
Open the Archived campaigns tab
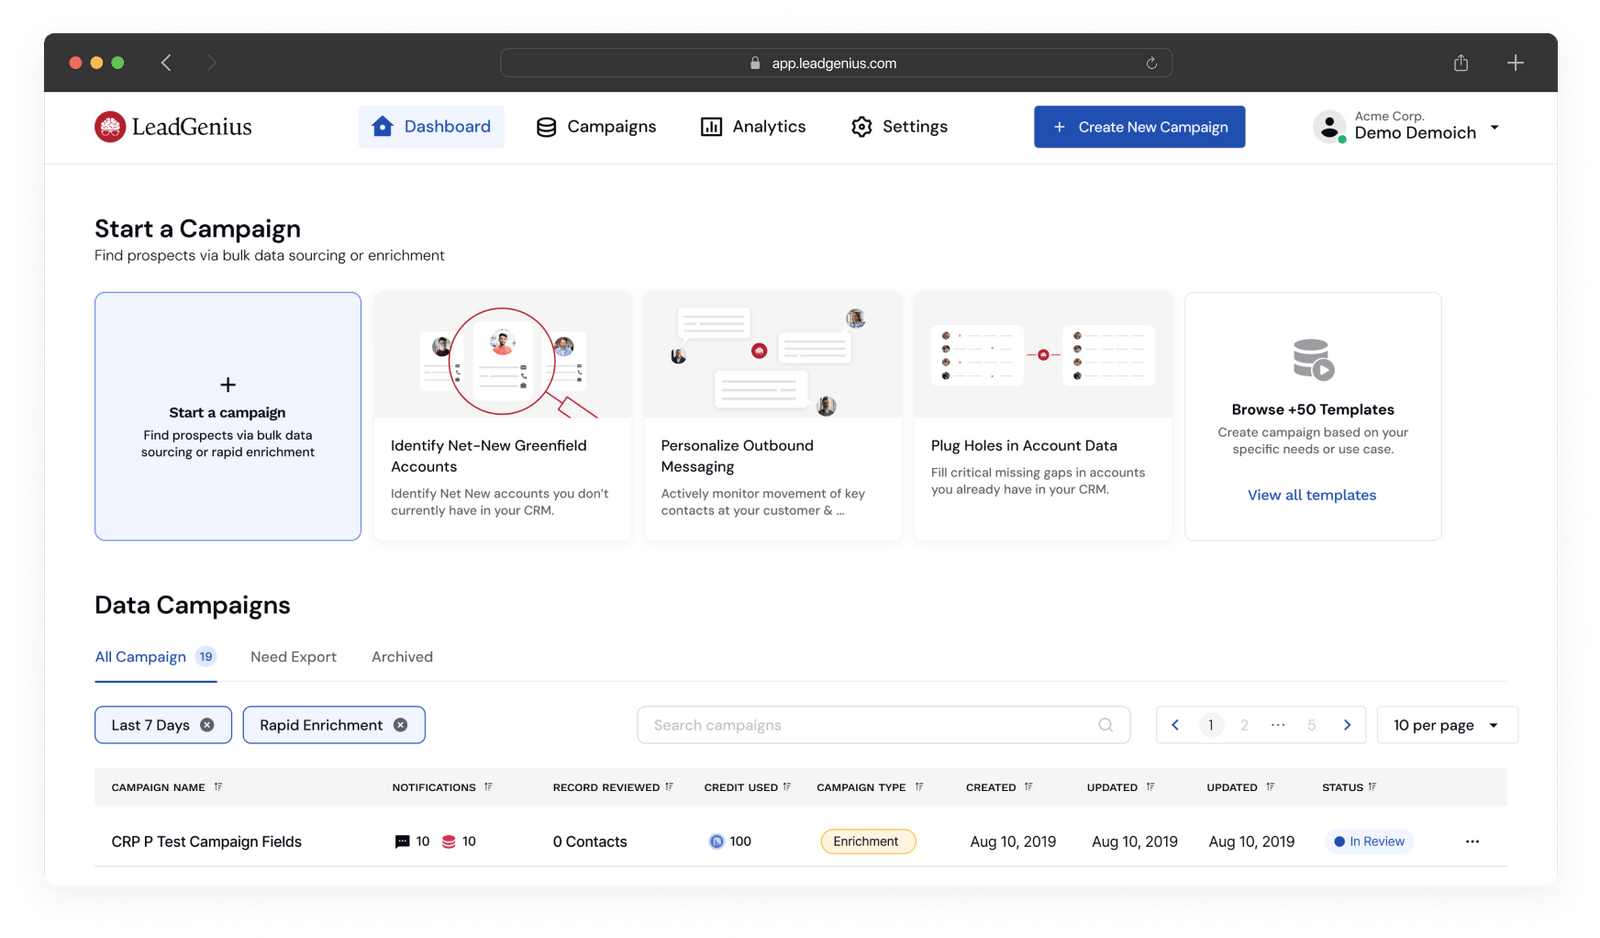[401, 657]
